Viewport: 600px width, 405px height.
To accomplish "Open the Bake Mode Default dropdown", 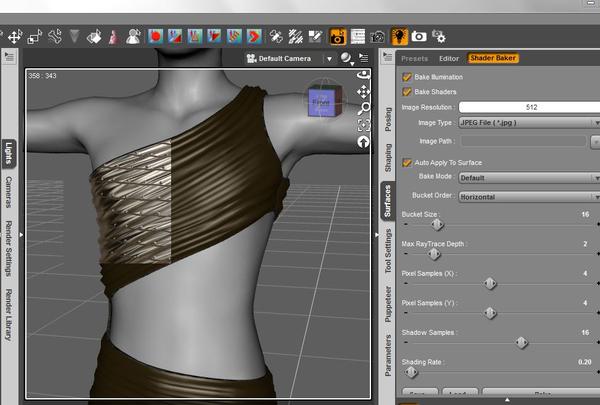I will point(529,178).
